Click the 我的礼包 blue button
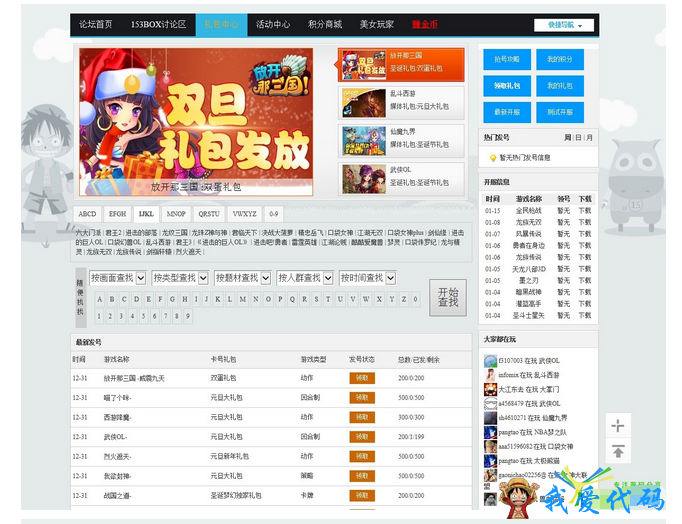 pyautogui.click(x=560, y=86)
